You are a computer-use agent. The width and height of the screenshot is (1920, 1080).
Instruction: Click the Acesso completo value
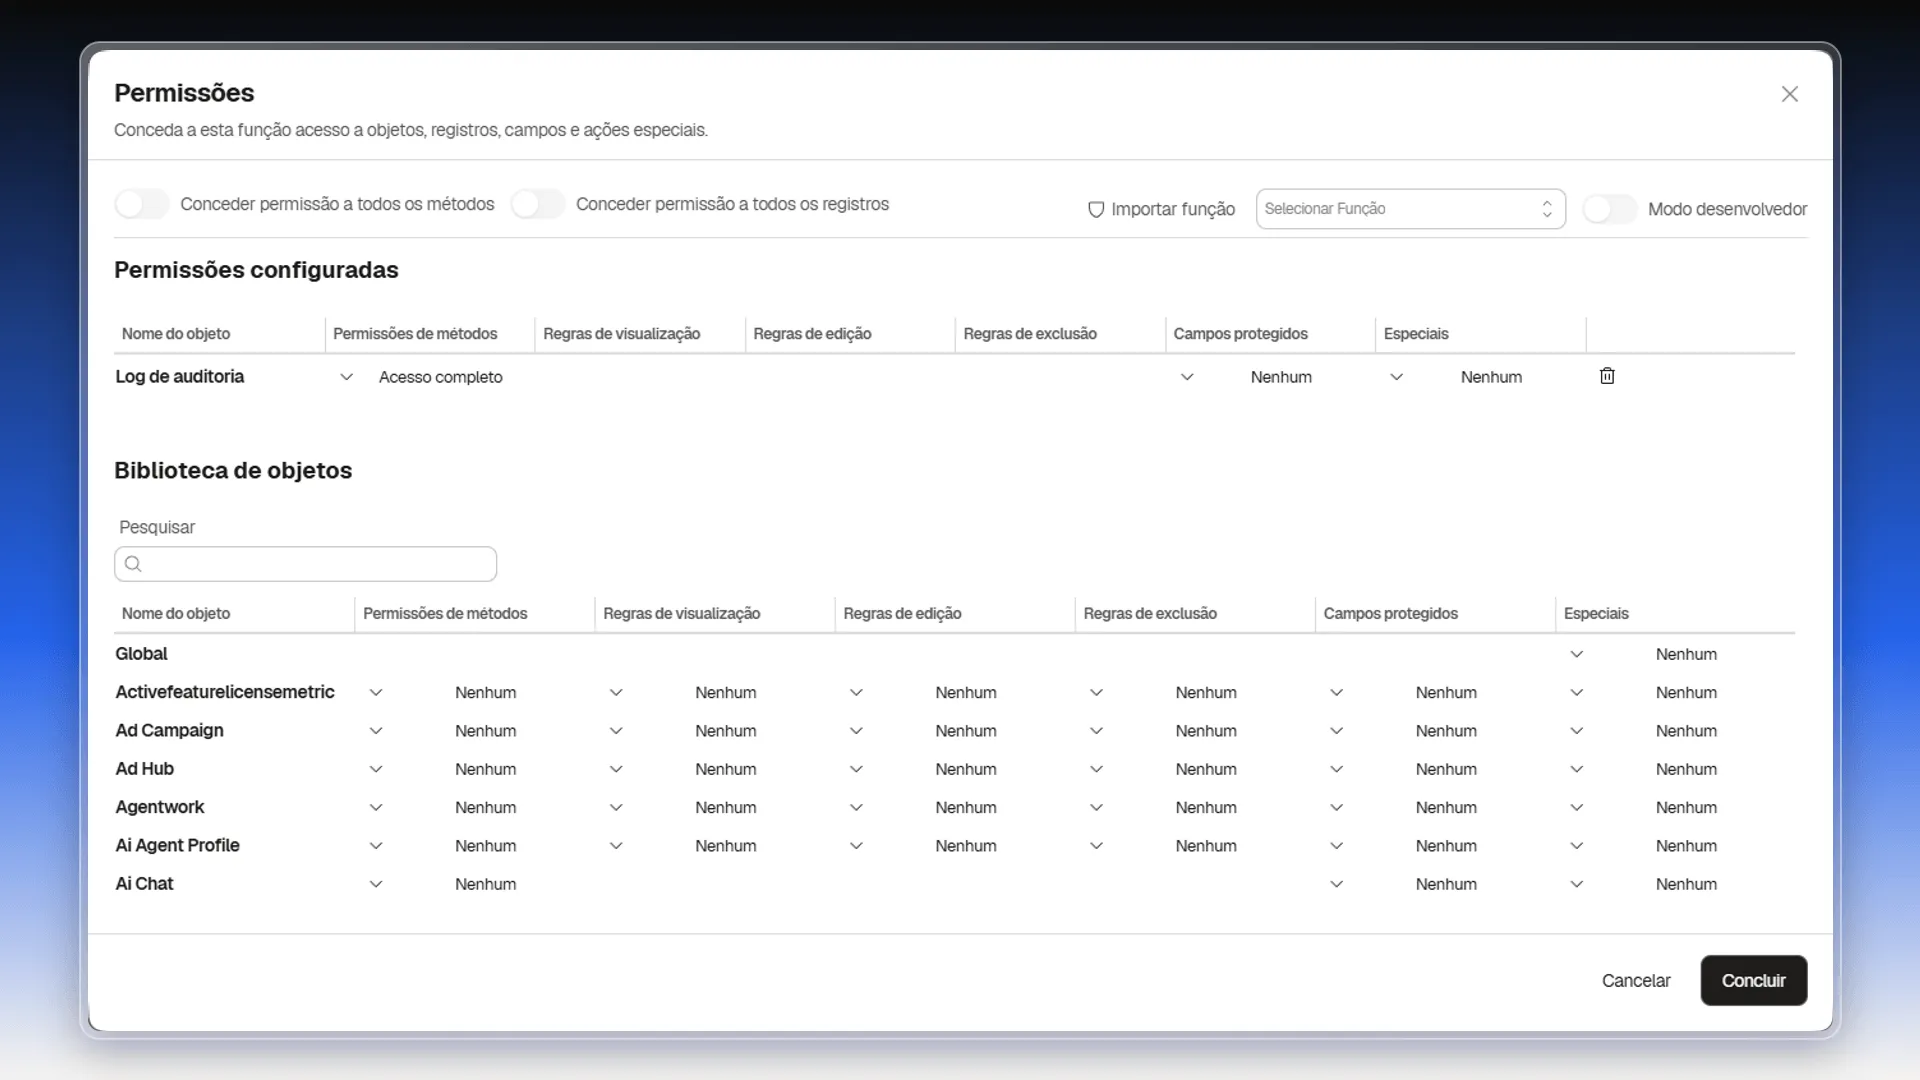pos(440,377)
